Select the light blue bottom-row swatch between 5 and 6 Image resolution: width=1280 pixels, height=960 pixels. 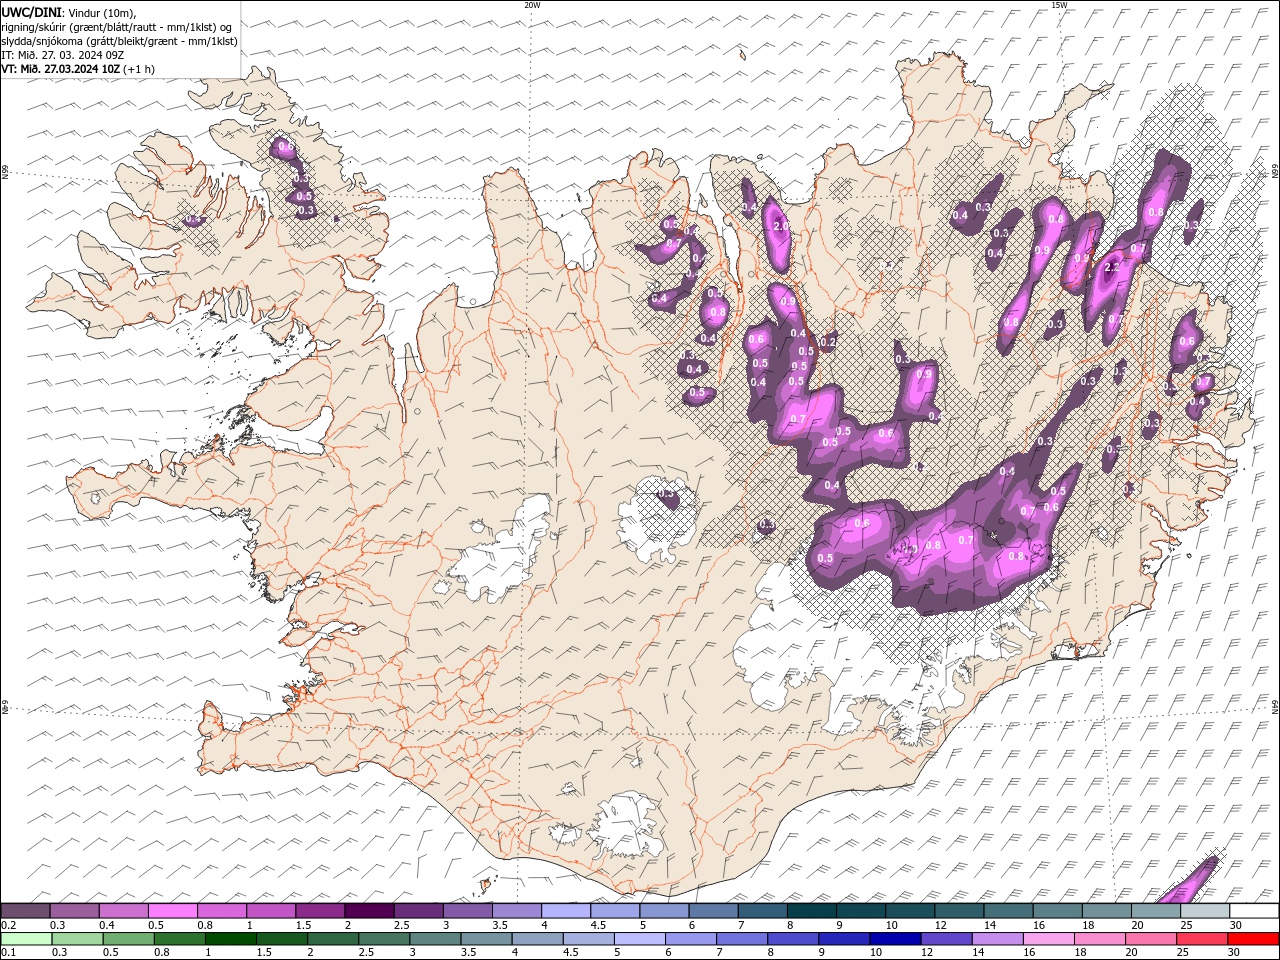coord(640,939)
